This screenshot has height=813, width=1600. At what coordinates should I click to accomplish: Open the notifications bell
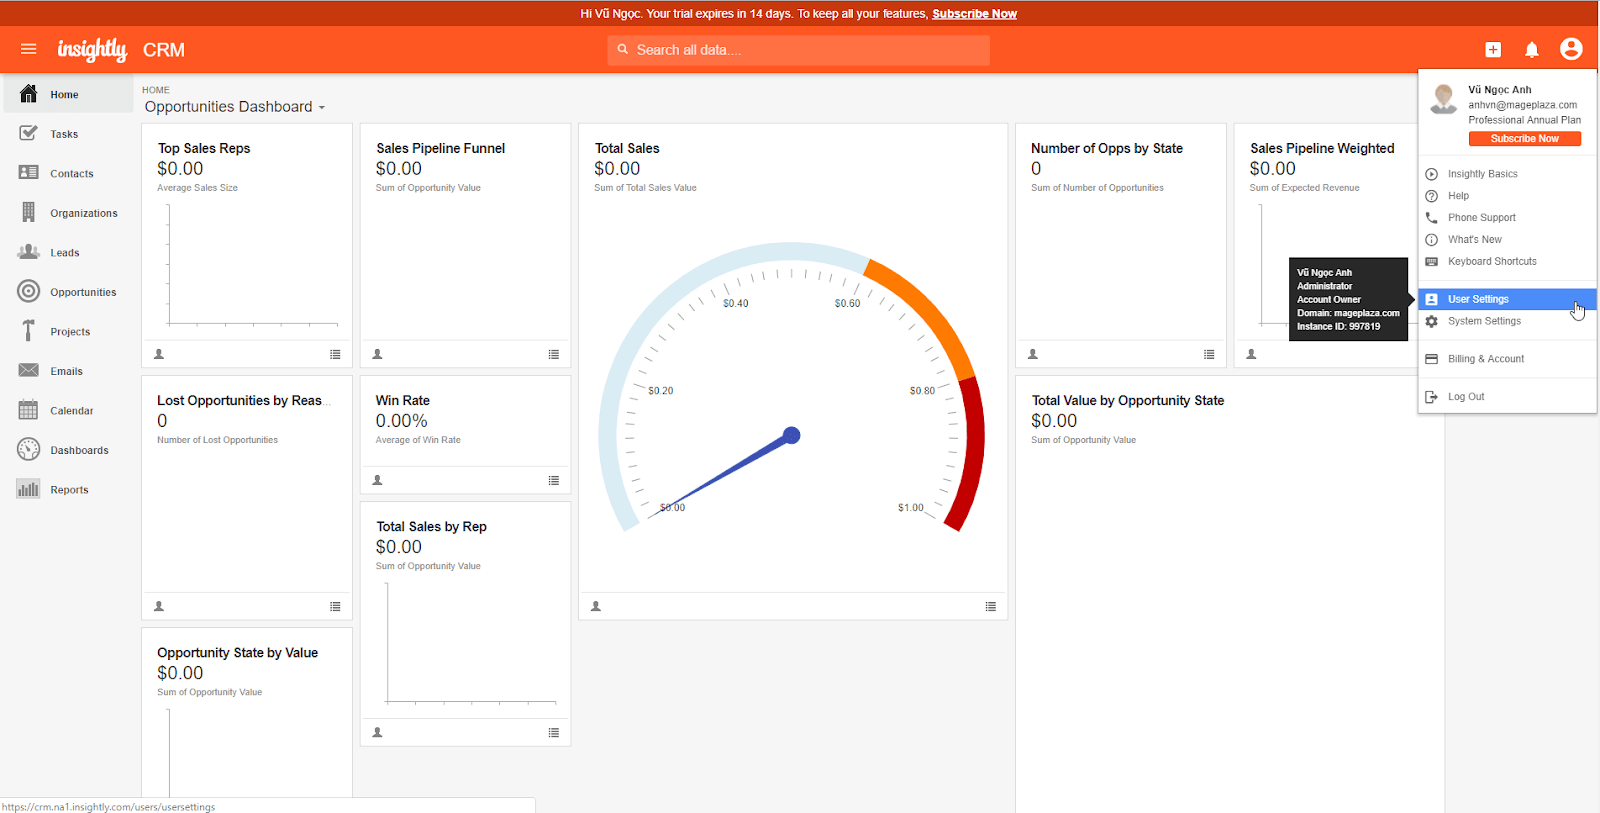(1532, 50)
